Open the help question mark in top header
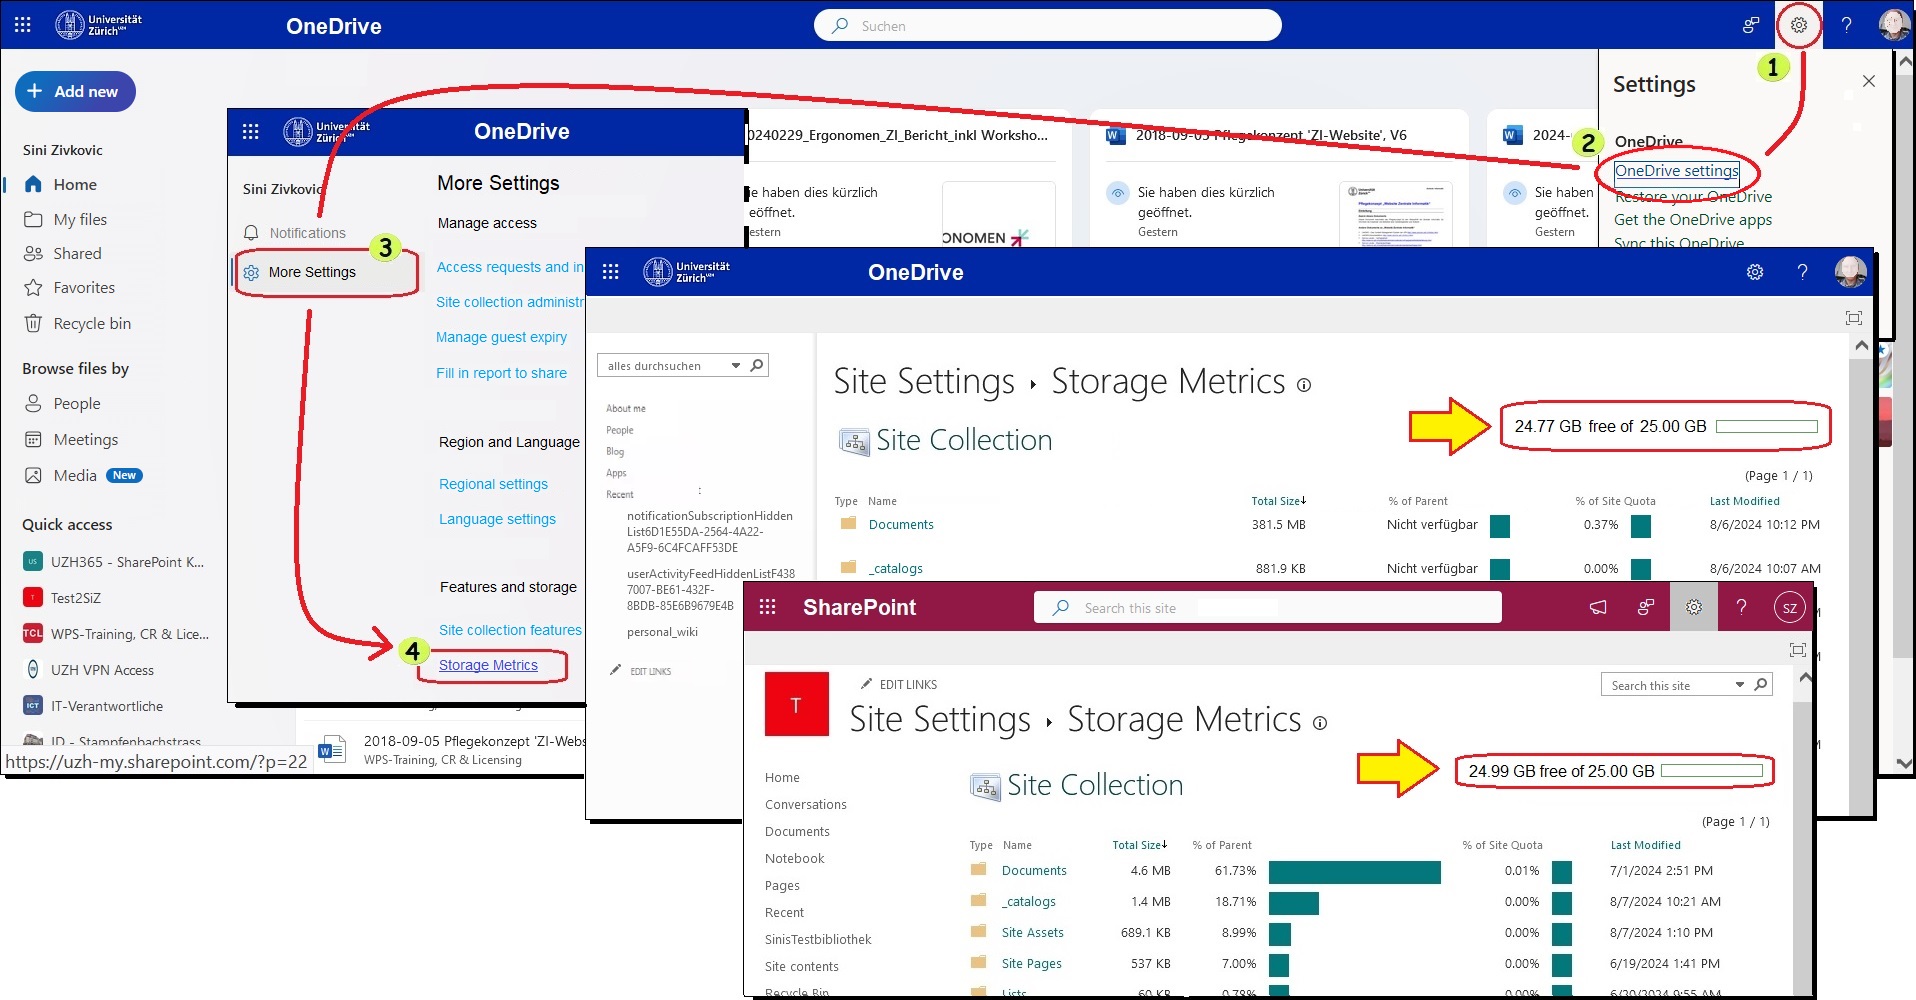 pyautogui.click(x=1846, y=25)
